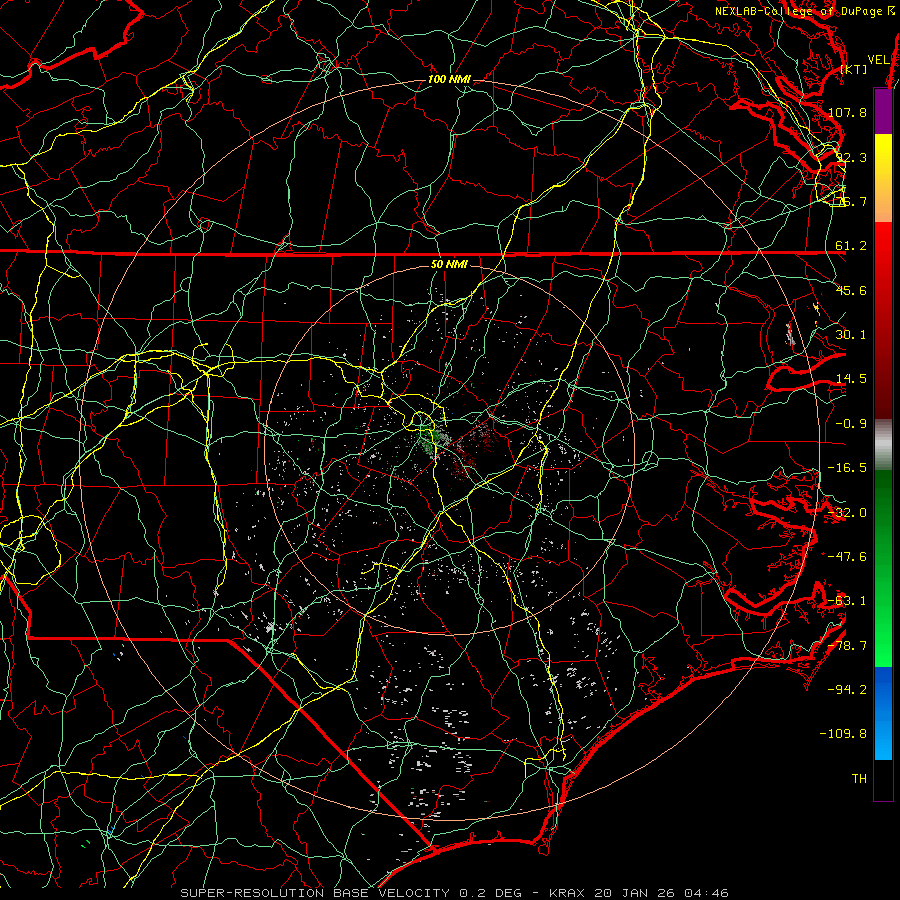This screenshot has height=900, width=900.
Task: Click the VEL legend title
Action: [x=878, y=60]
